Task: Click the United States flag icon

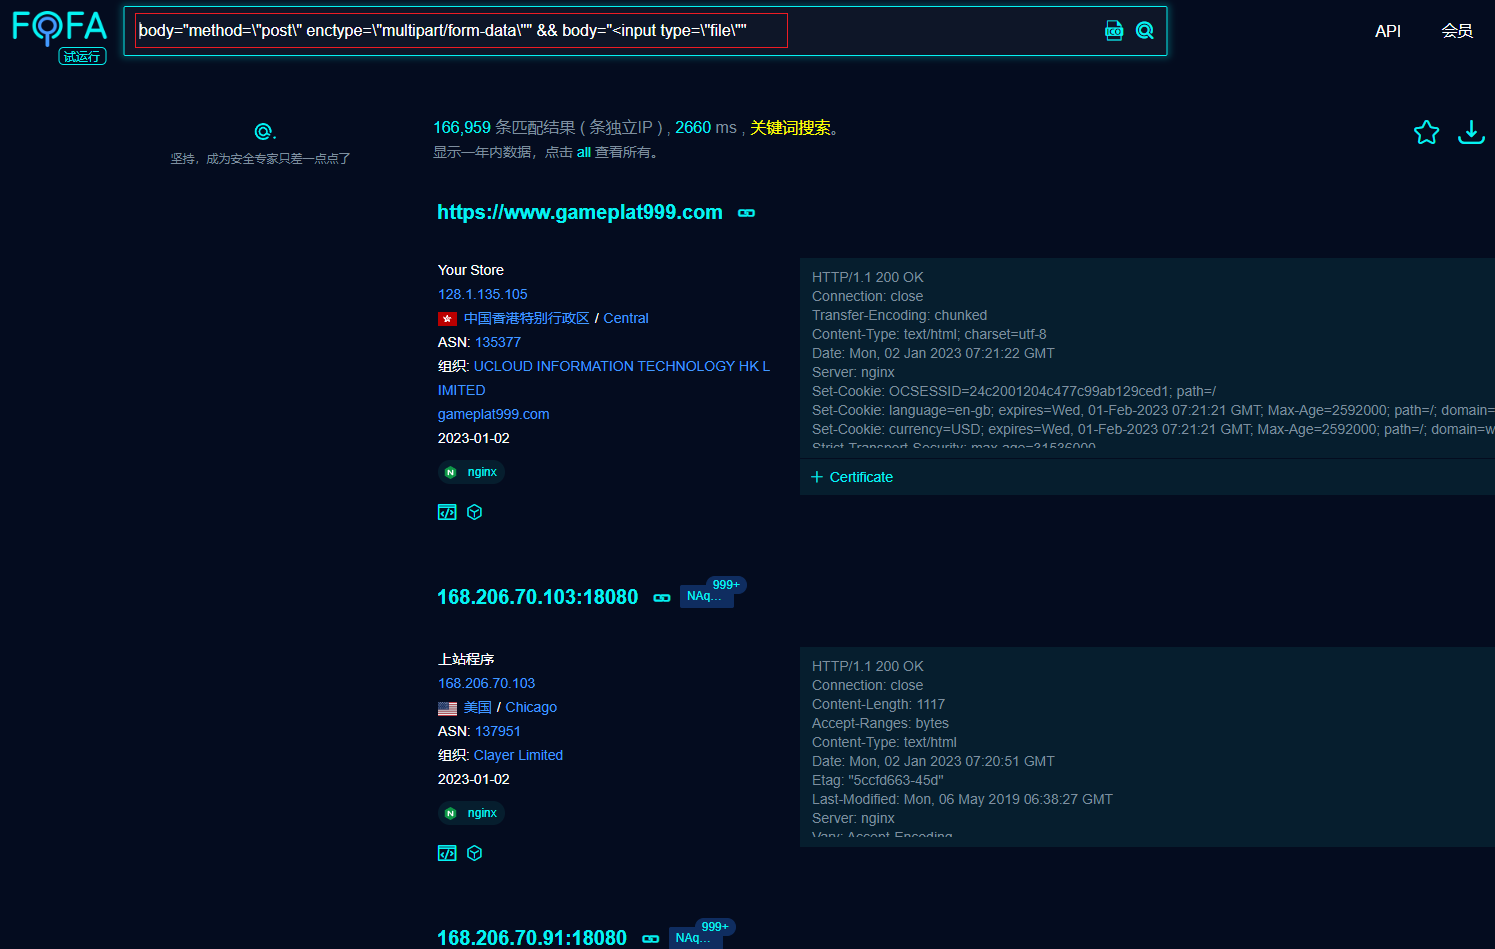Action: pyautogui.click(x=447, y=708)
